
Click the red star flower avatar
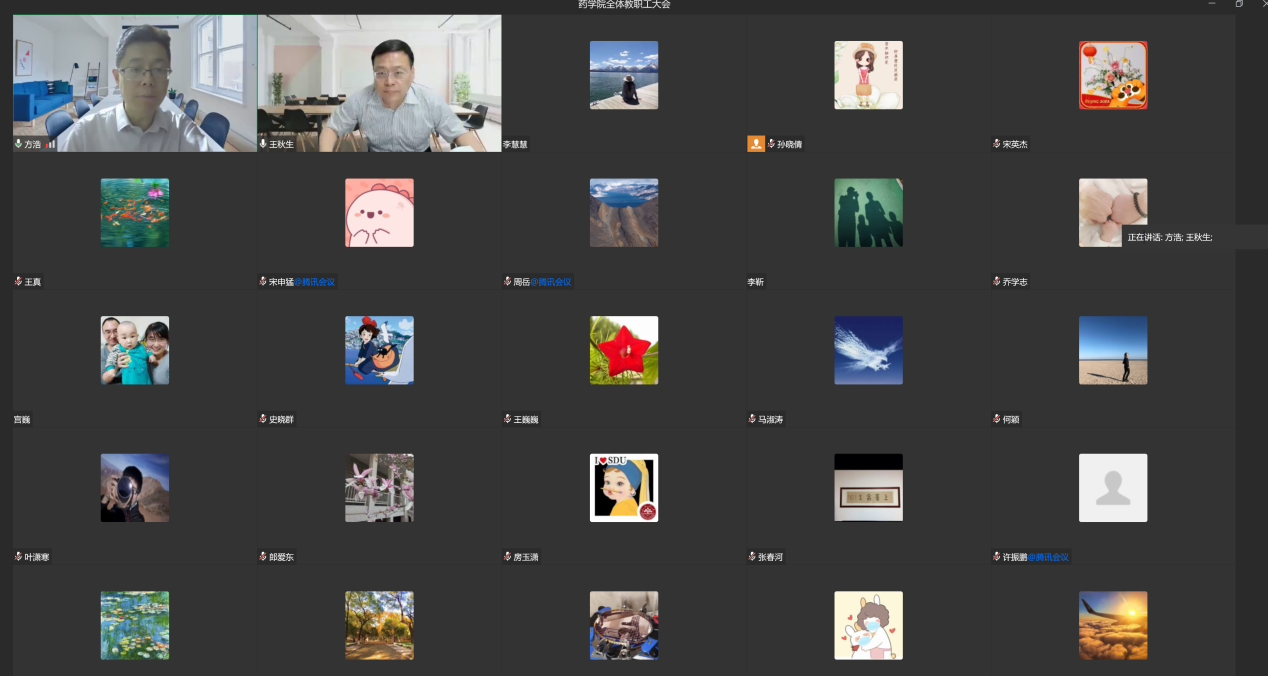click(624, 350)
